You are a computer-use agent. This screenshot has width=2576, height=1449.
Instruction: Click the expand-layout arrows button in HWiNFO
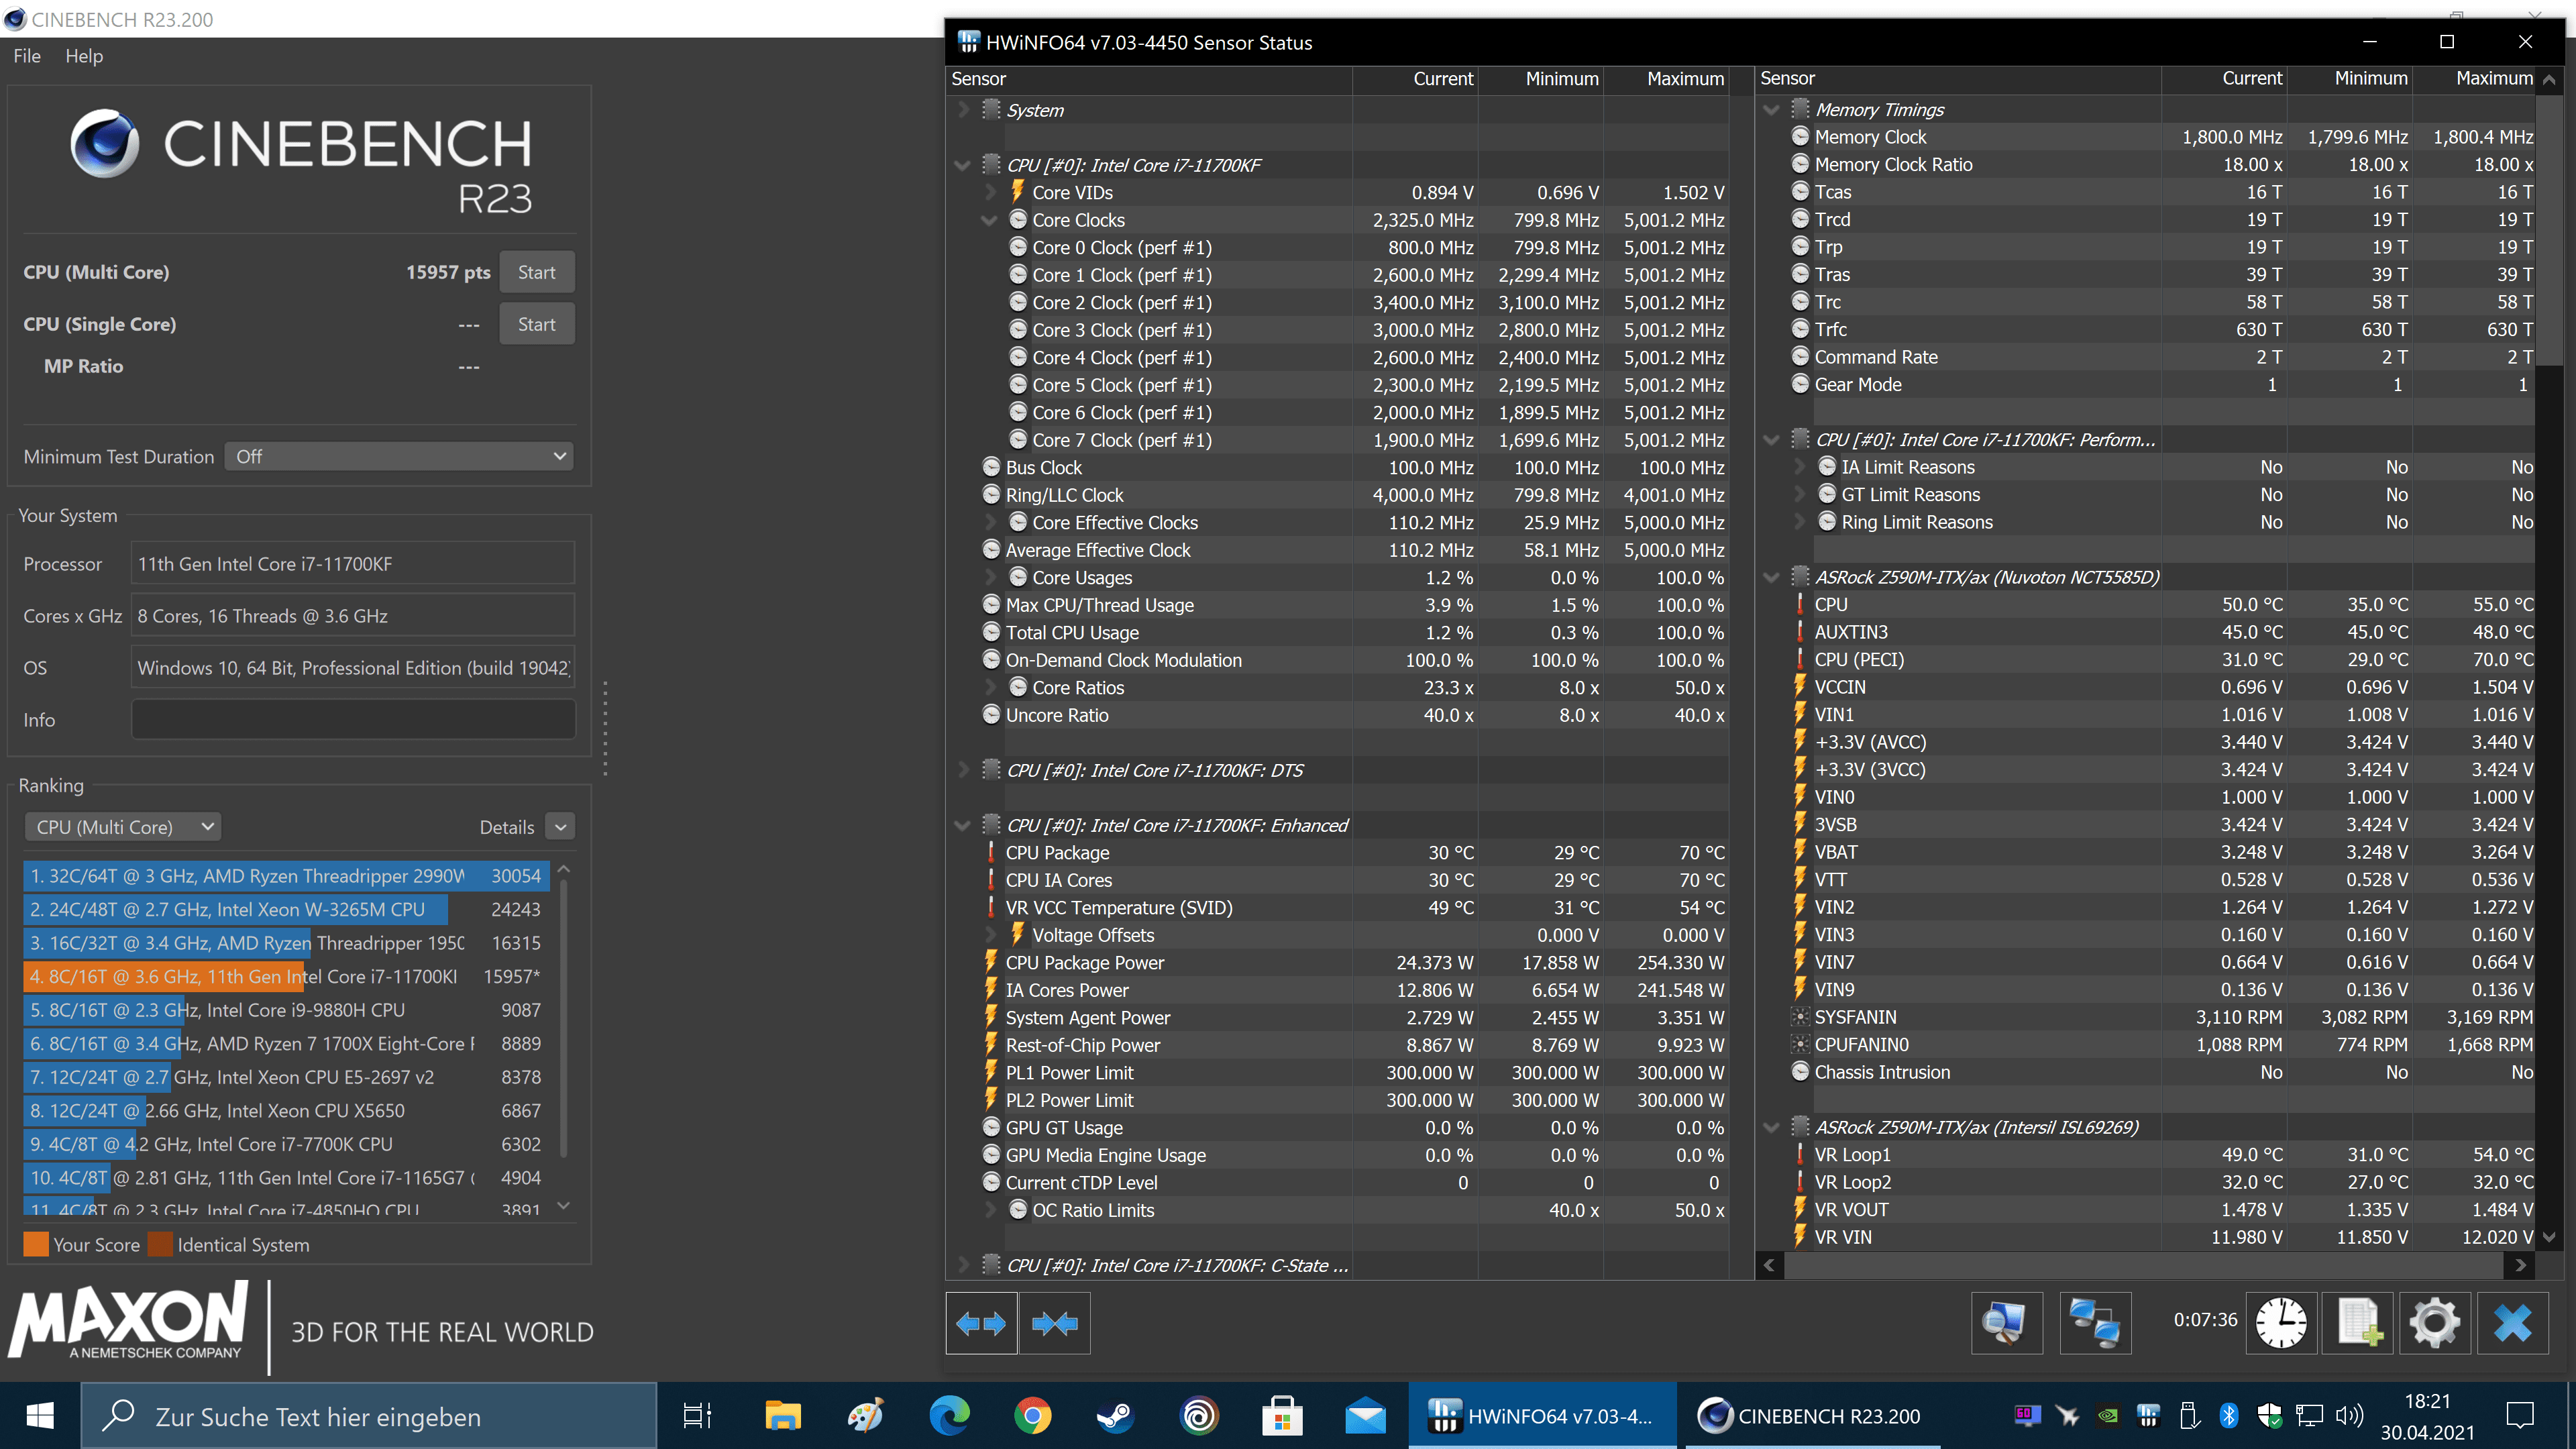[x=981, y=1323]
